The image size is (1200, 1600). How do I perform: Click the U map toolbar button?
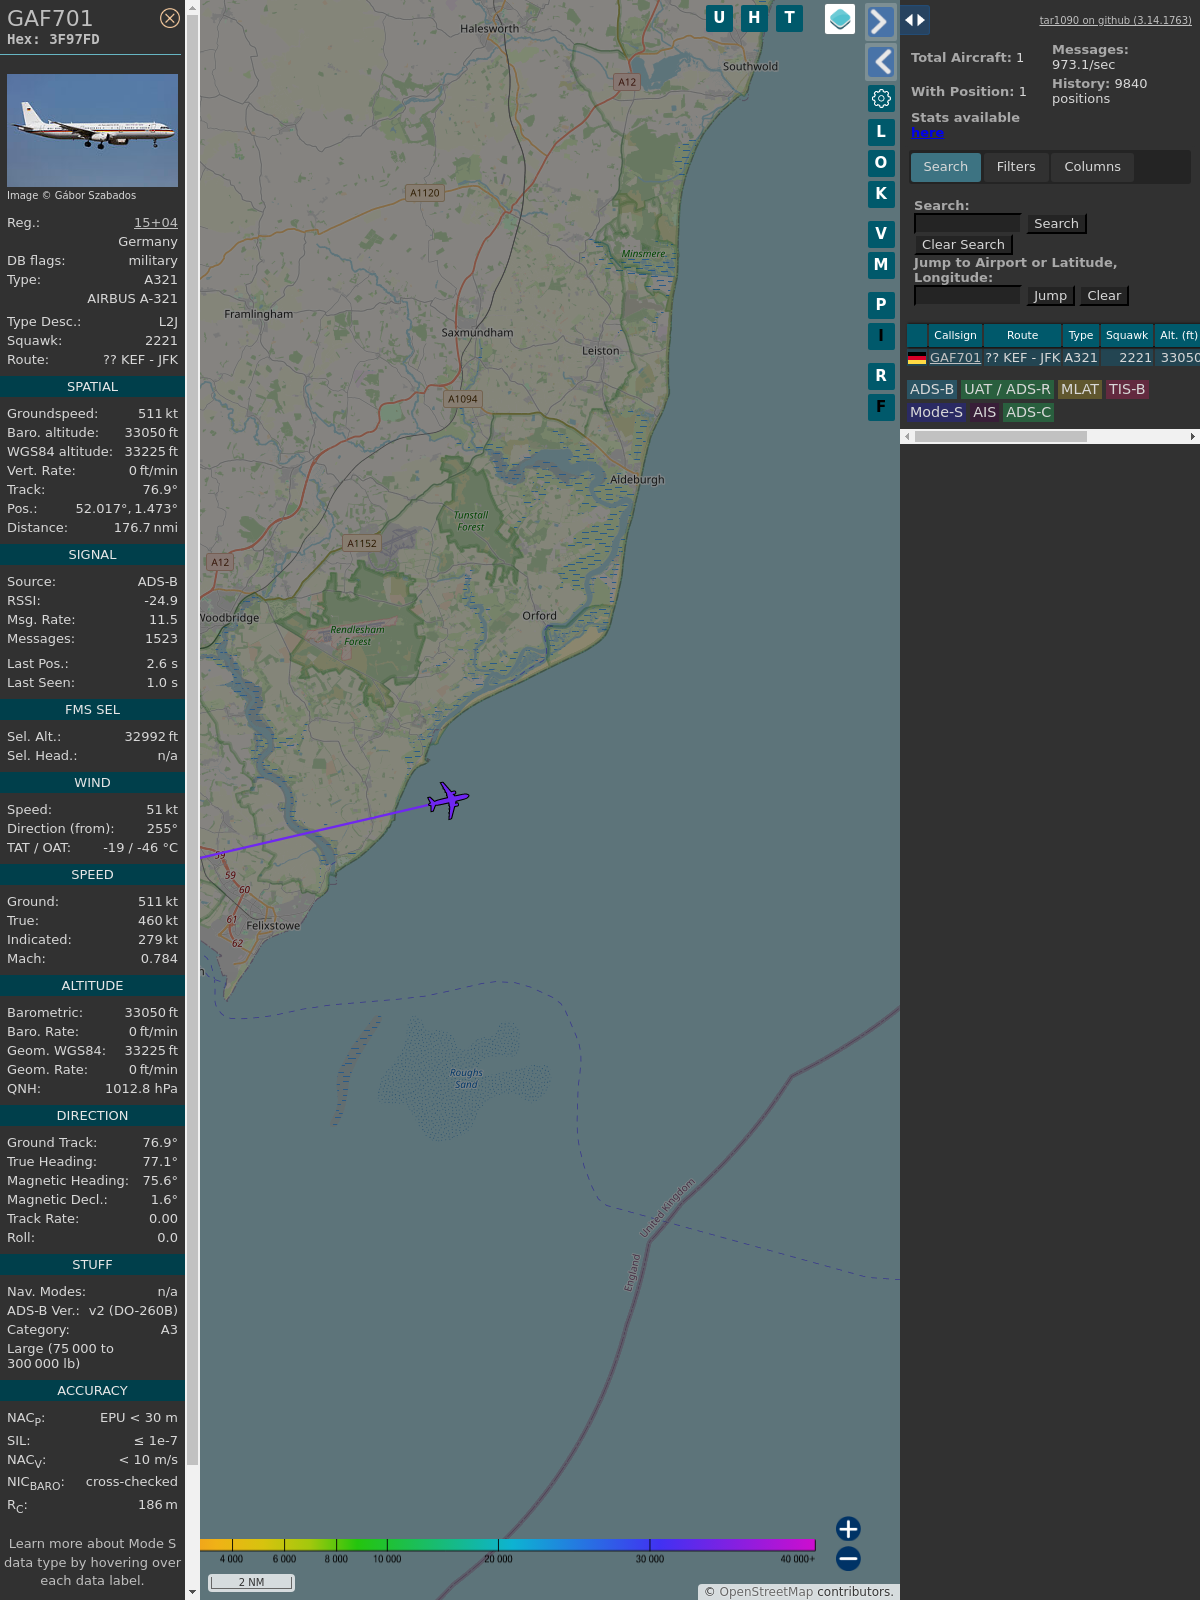click(x=719, y=18)
